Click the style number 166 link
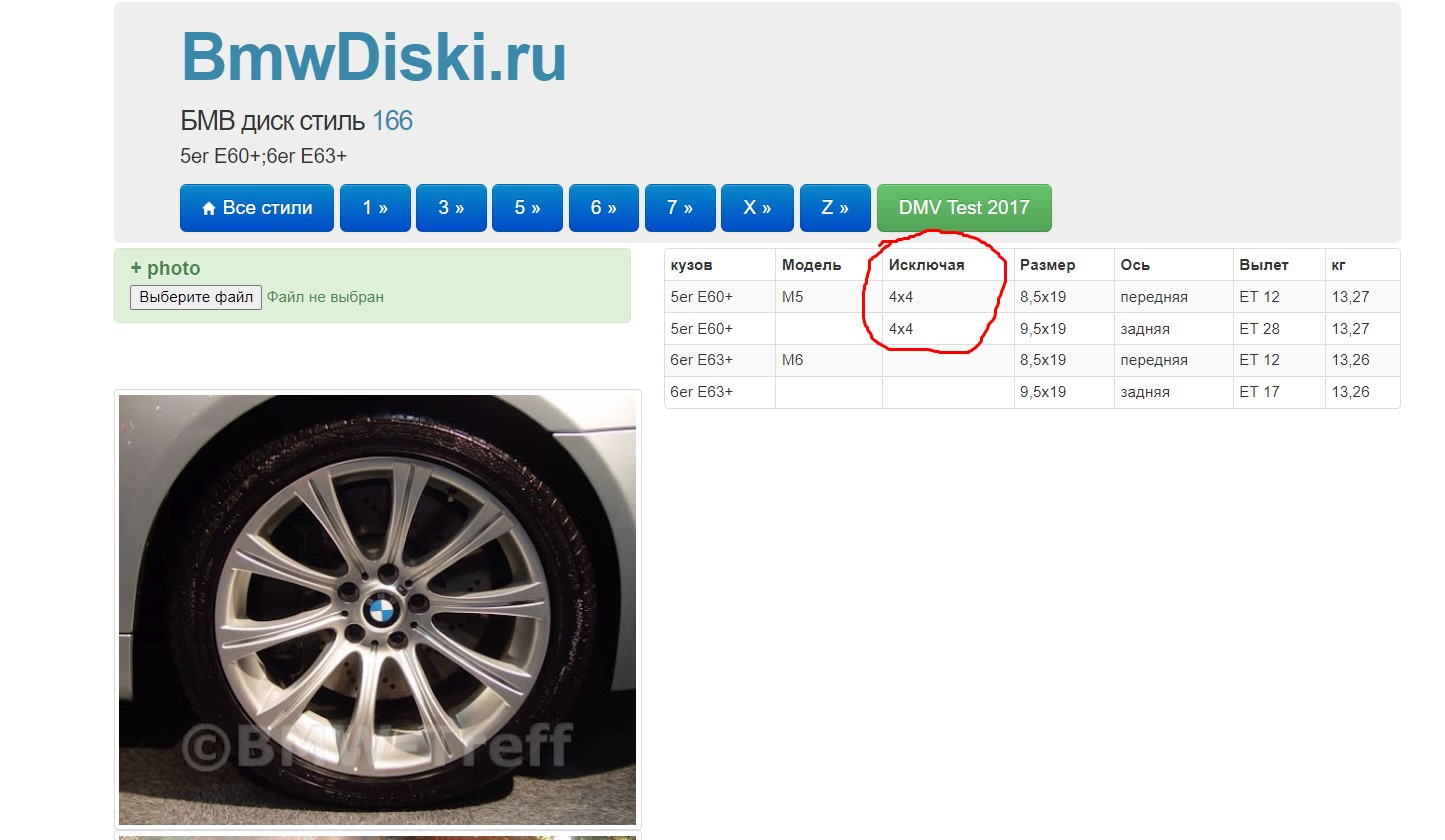1445x840 pixels. pos(392,122)
